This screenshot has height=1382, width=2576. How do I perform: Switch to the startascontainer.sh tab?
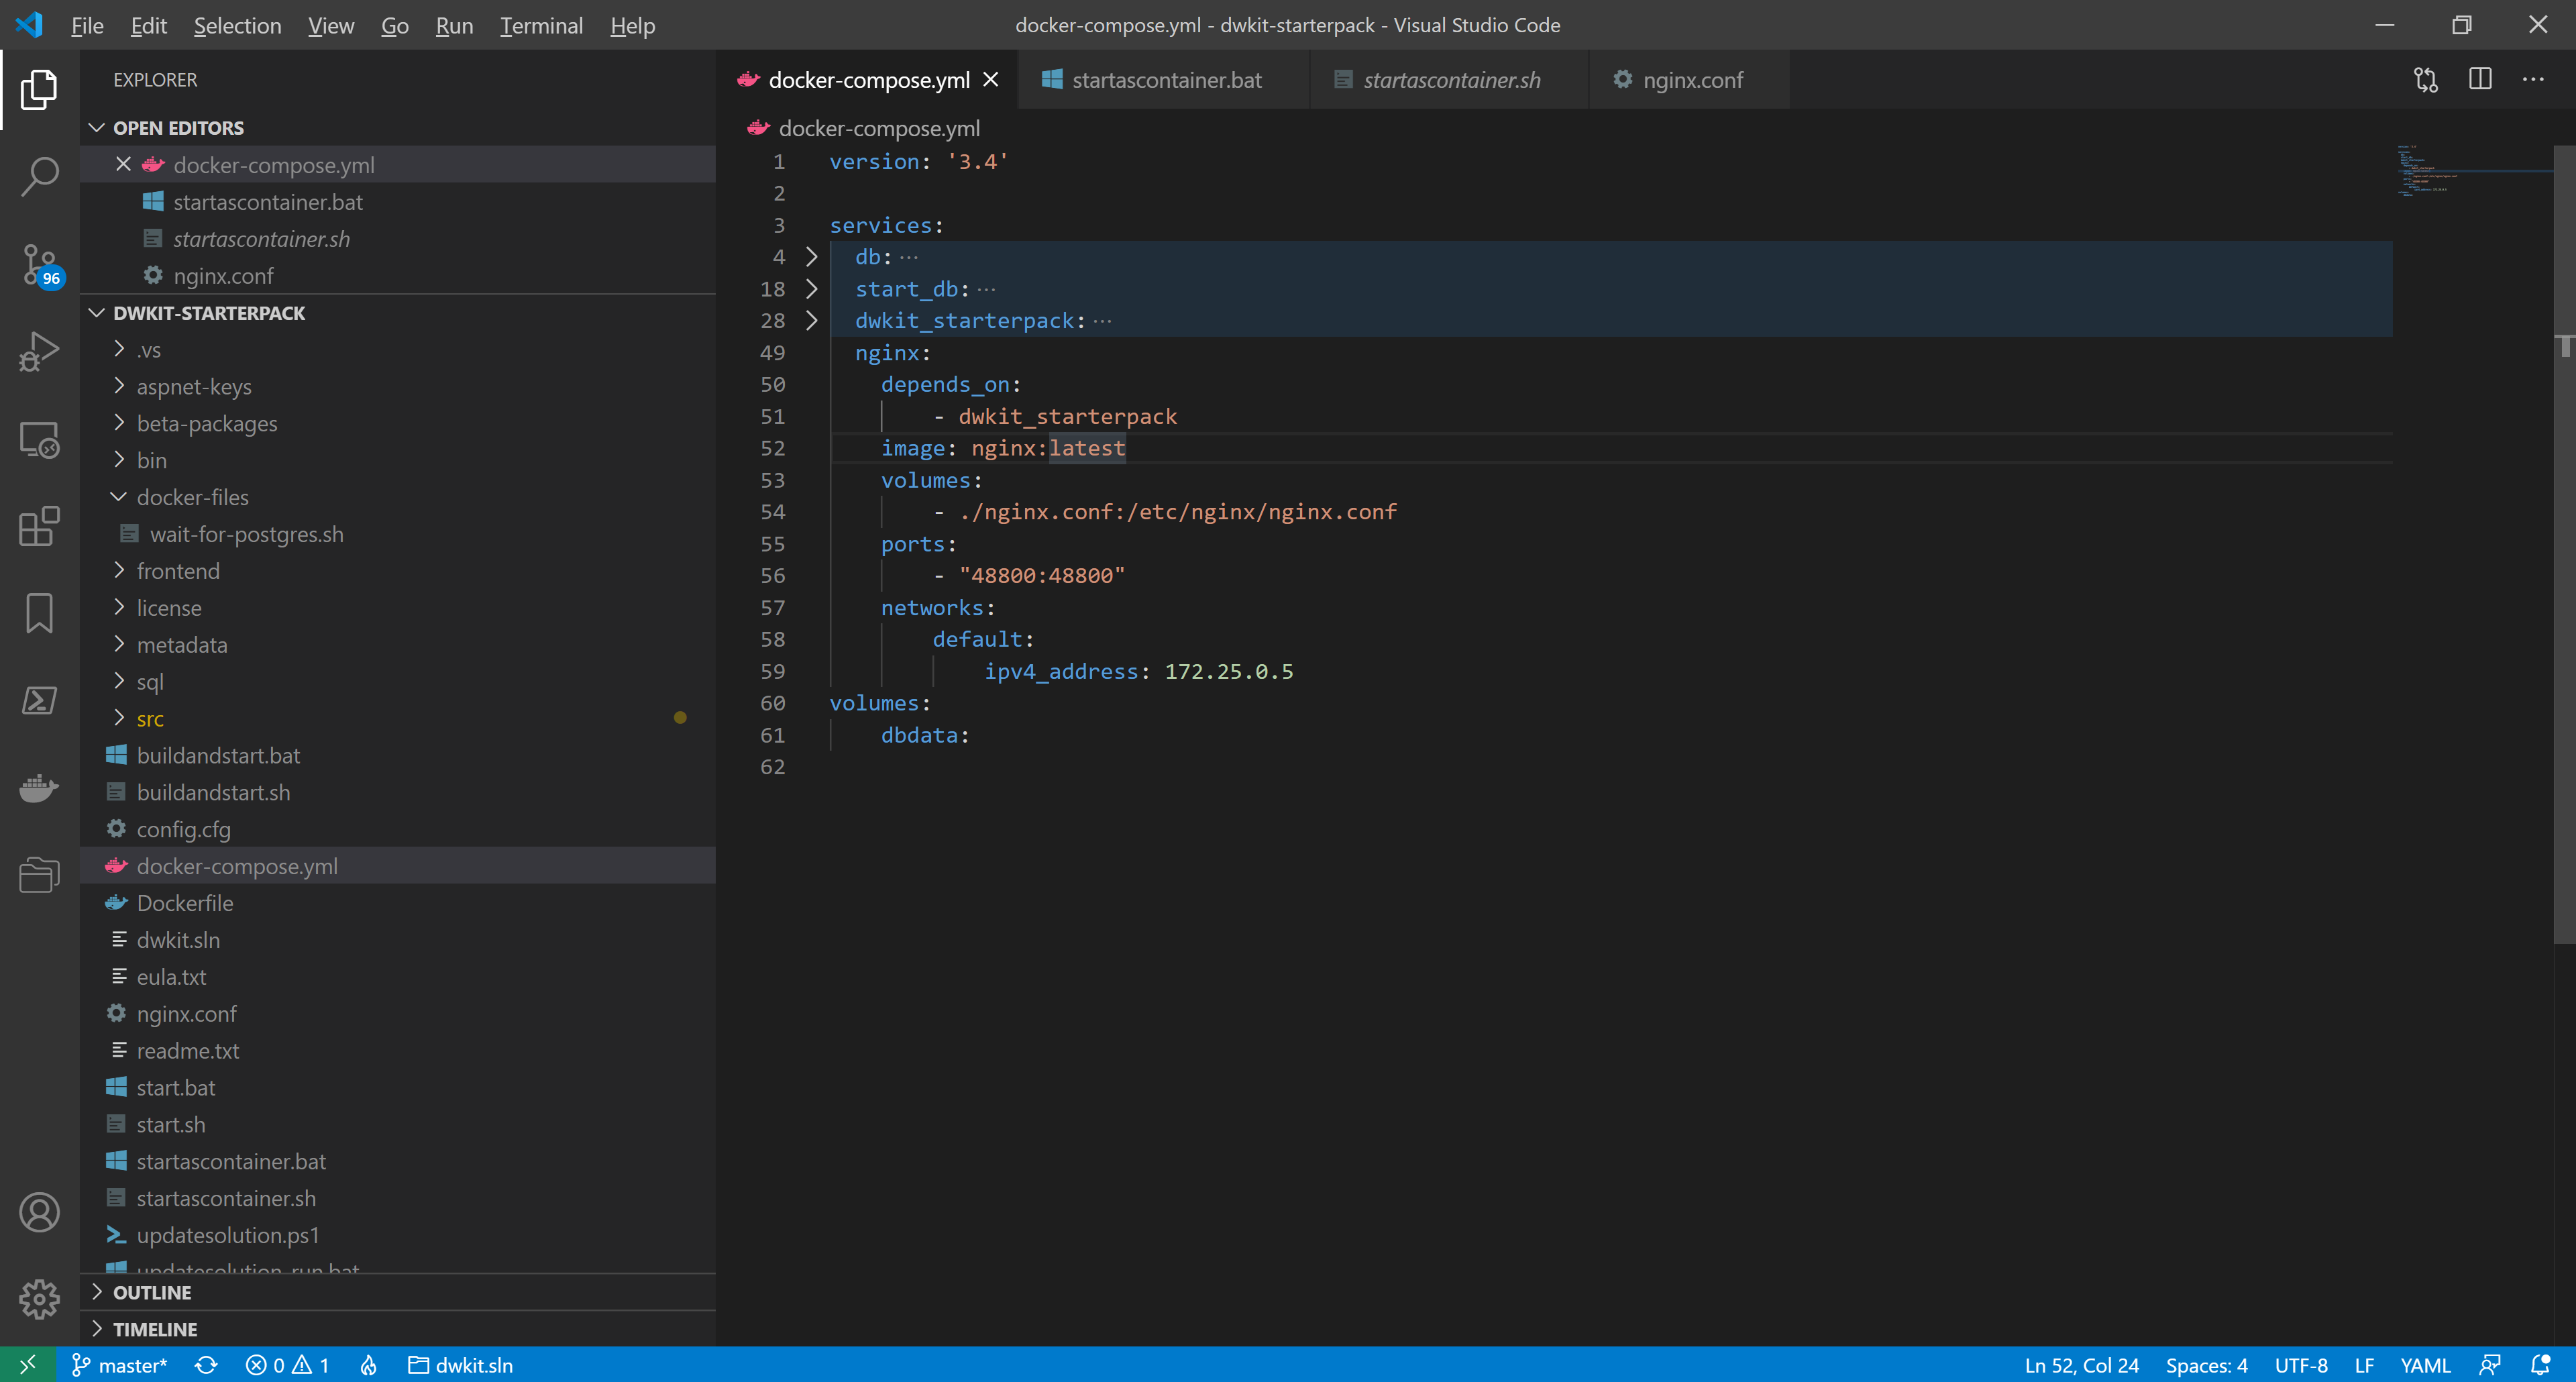pyautogui.click(x=1450, y=80)
